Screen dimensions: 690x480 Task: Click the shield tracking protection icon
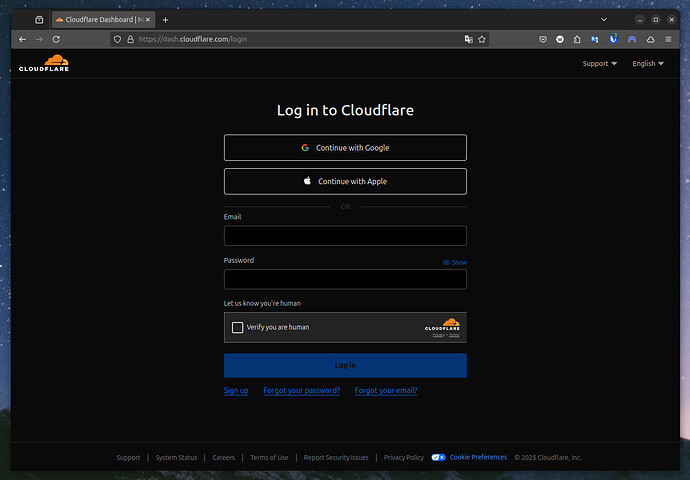pos(117,39)
